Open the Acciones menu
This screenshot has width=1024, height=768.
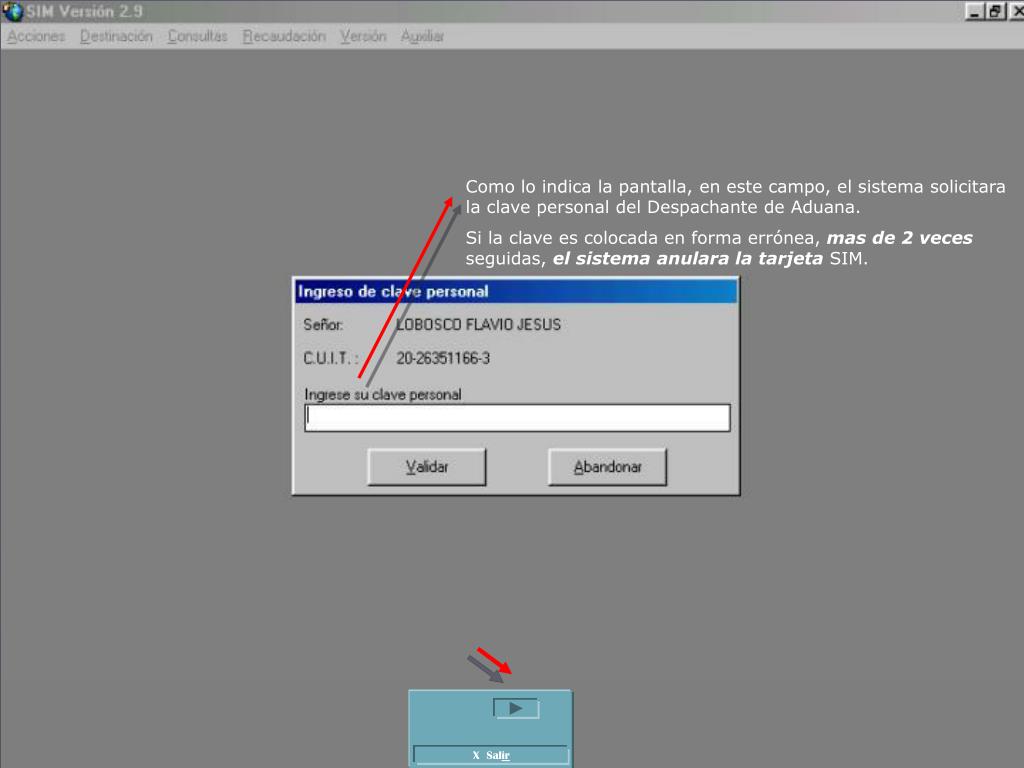pyautogui.click(x=36, y=37)
